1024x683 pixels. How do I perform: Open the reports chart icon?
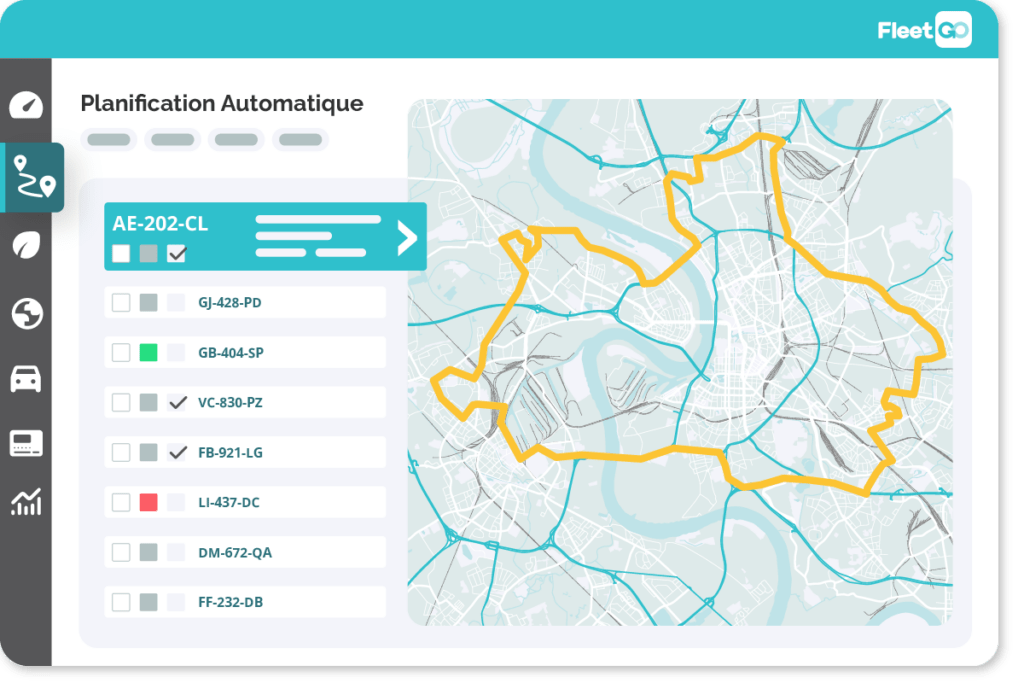pyautogui.click(x=26, y=502)
